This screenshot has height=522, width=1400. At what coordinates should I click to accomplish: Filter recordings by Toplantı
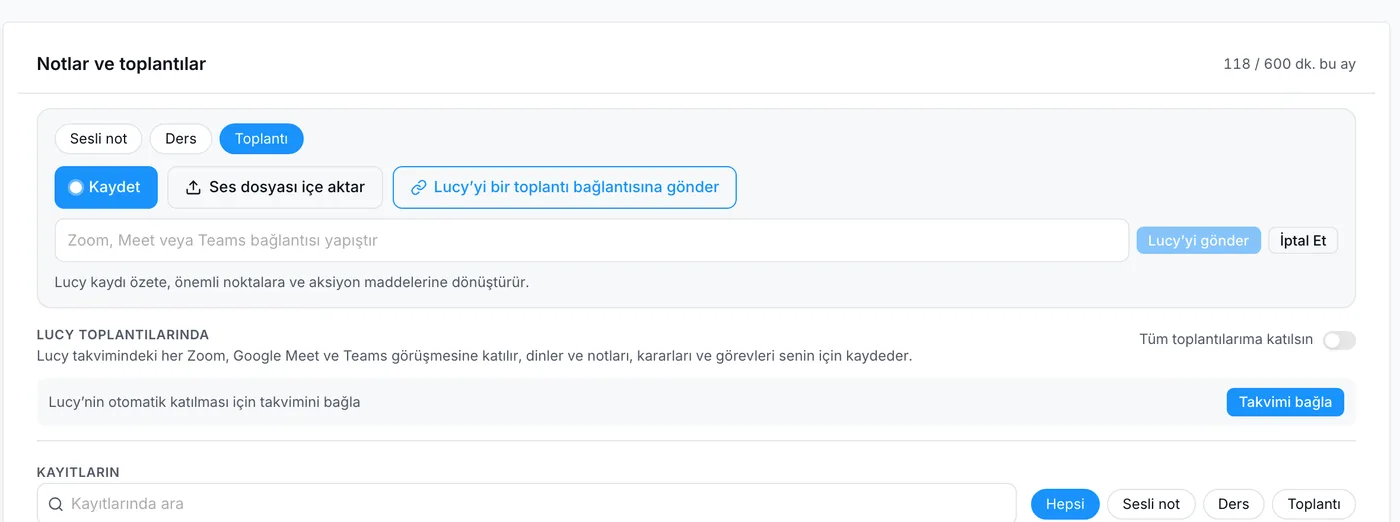pos(1314,504)
